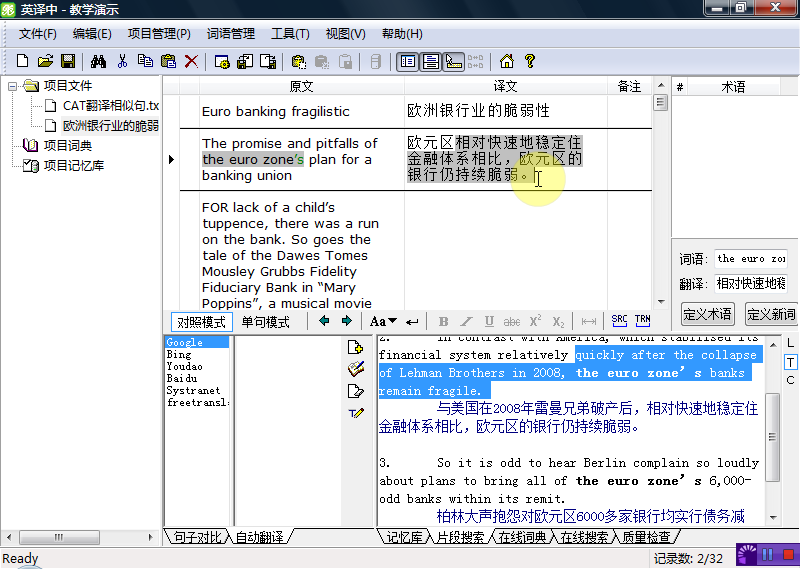This screenshot has width=800, height=569.
Task: Select CAT翻译相似句 file in tree
Action: point(111,106)
